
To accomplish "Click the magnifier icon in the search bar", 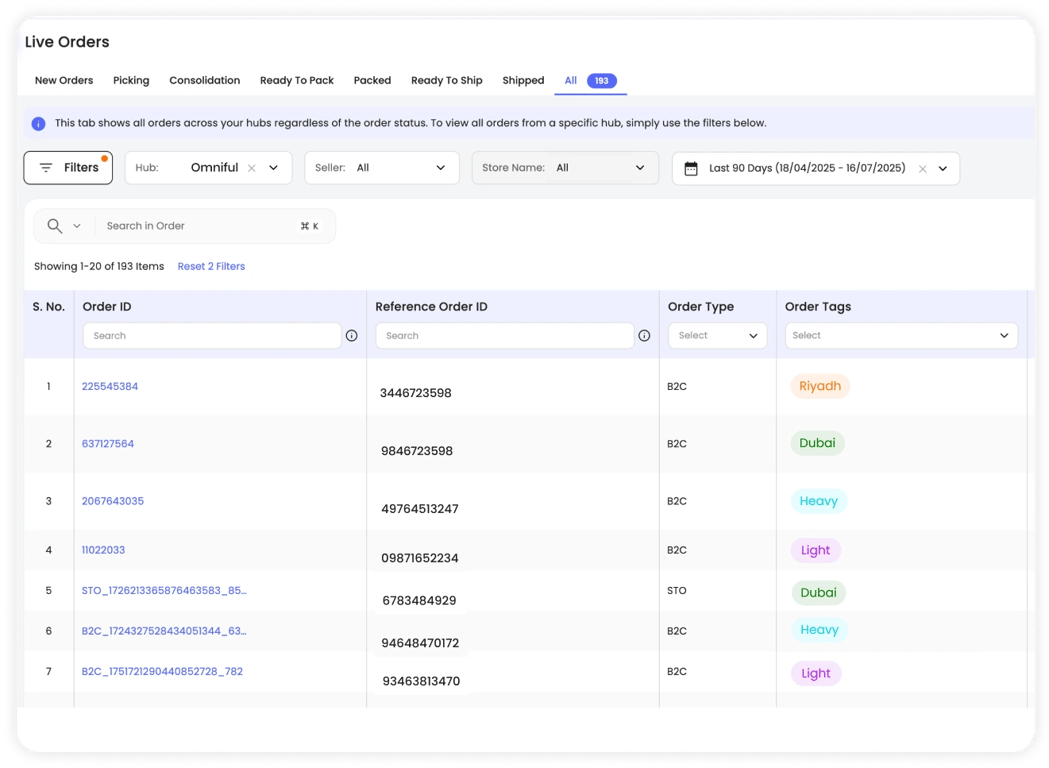I will (55, 226).
